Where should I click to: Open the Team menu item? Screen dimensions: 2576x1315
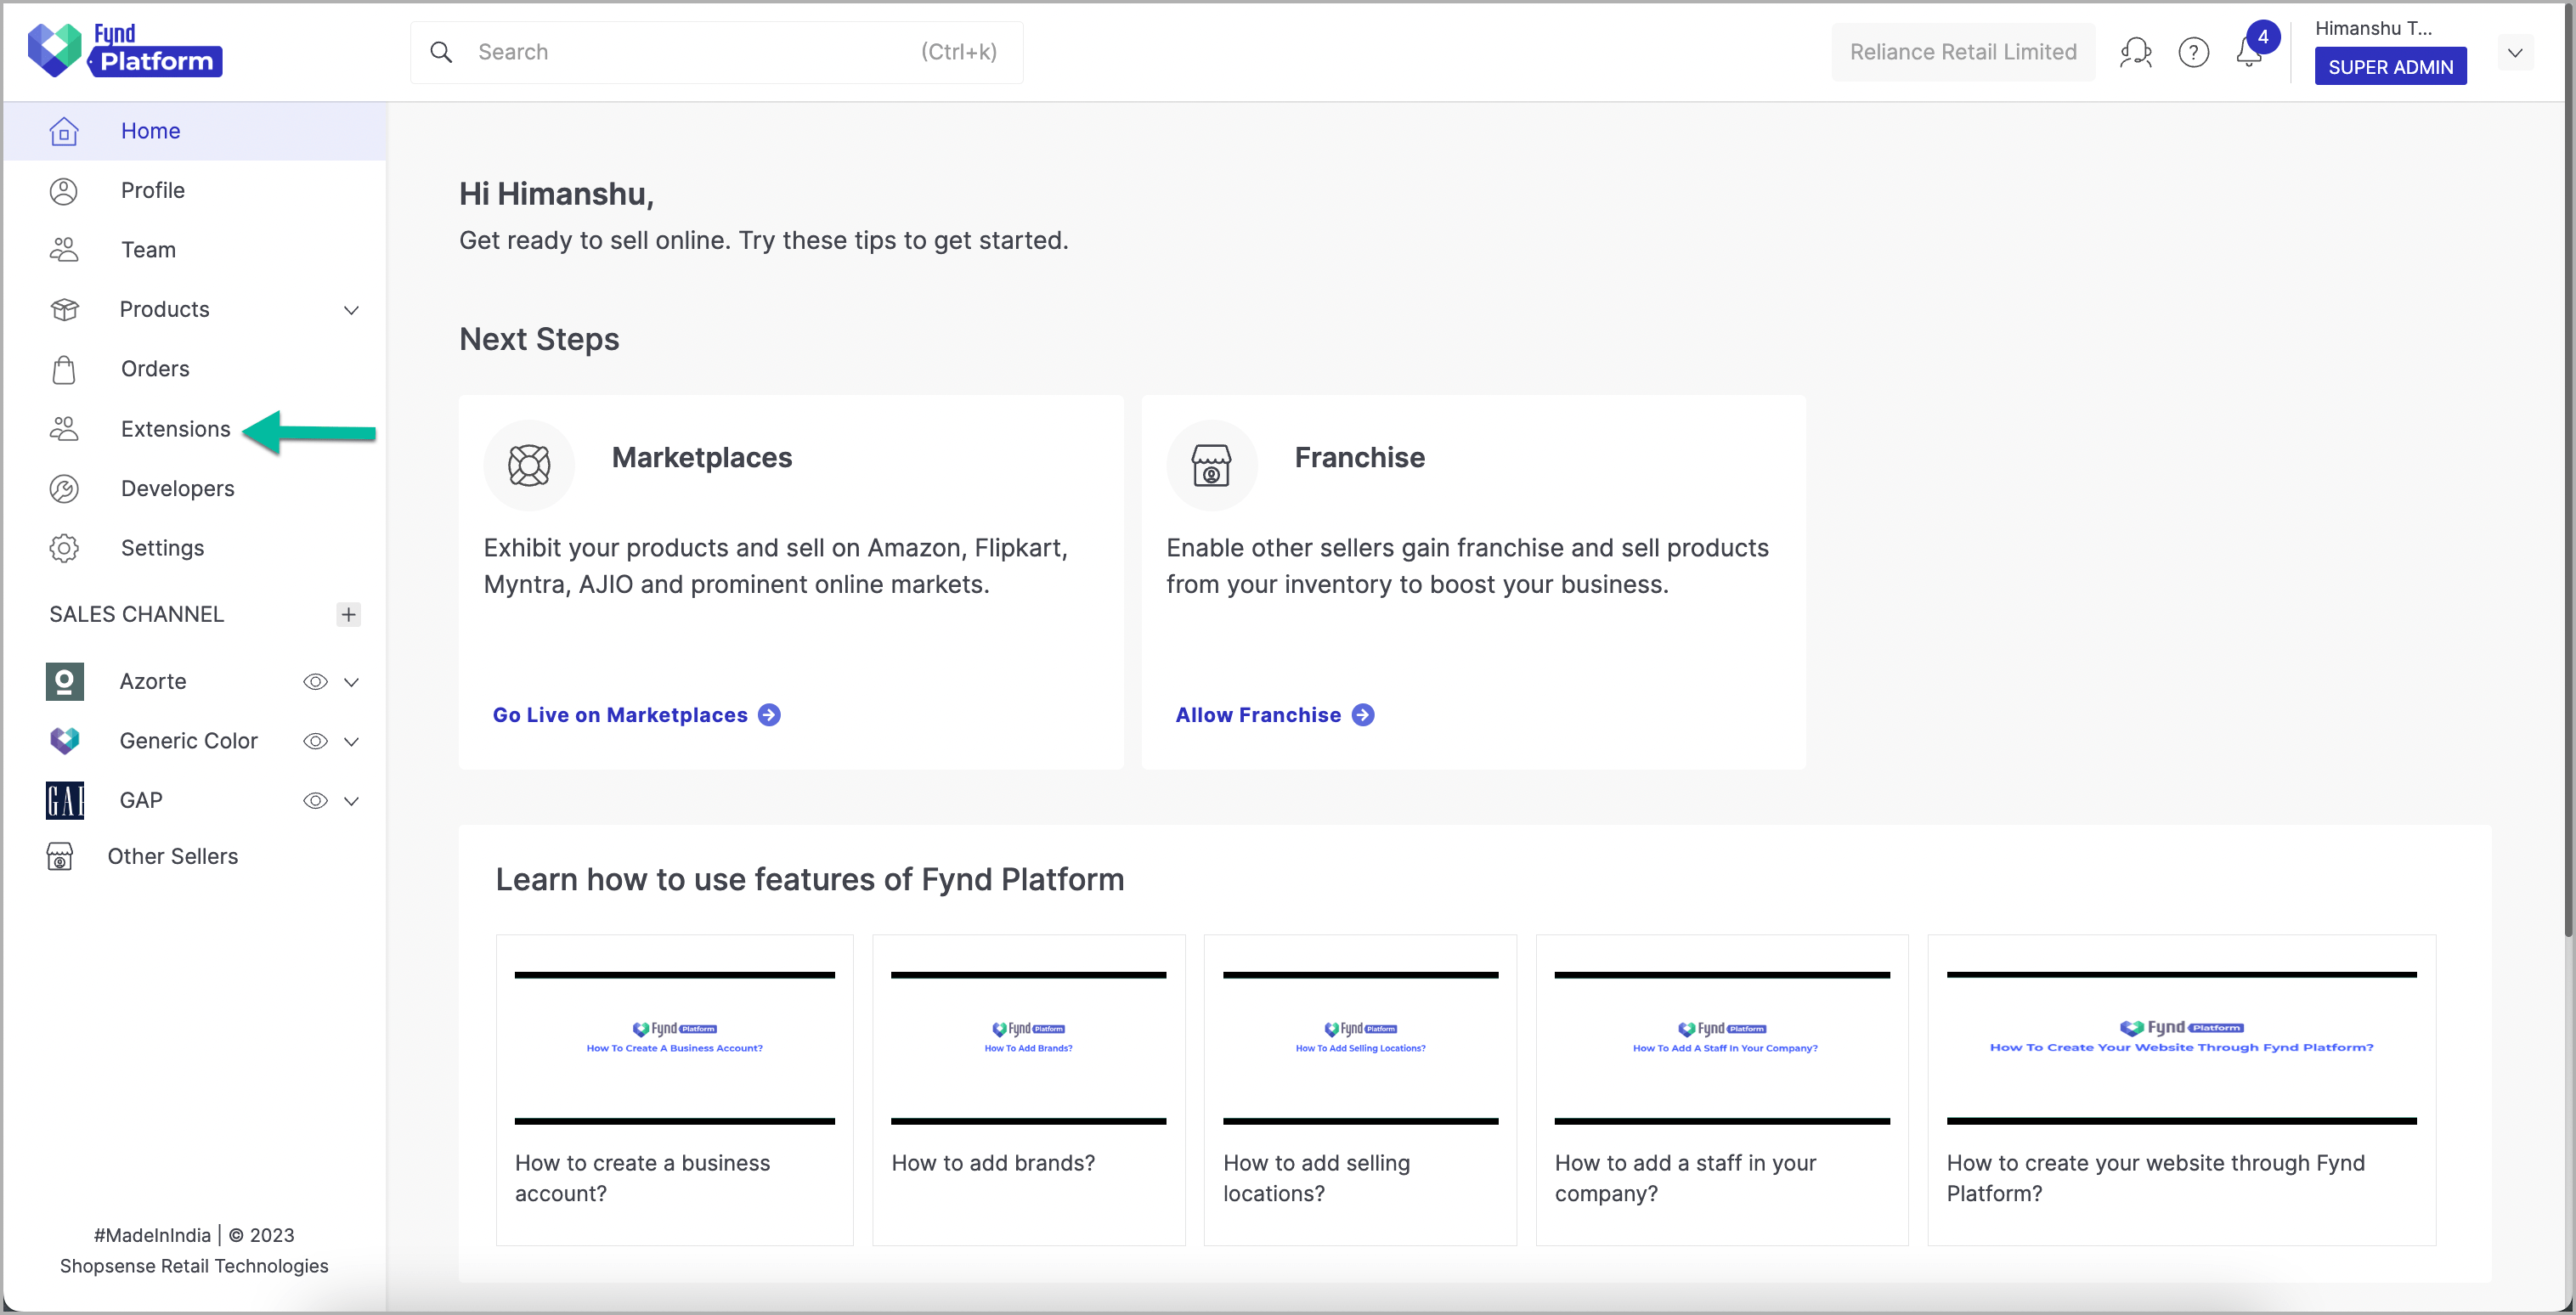[x=148, y=249]
